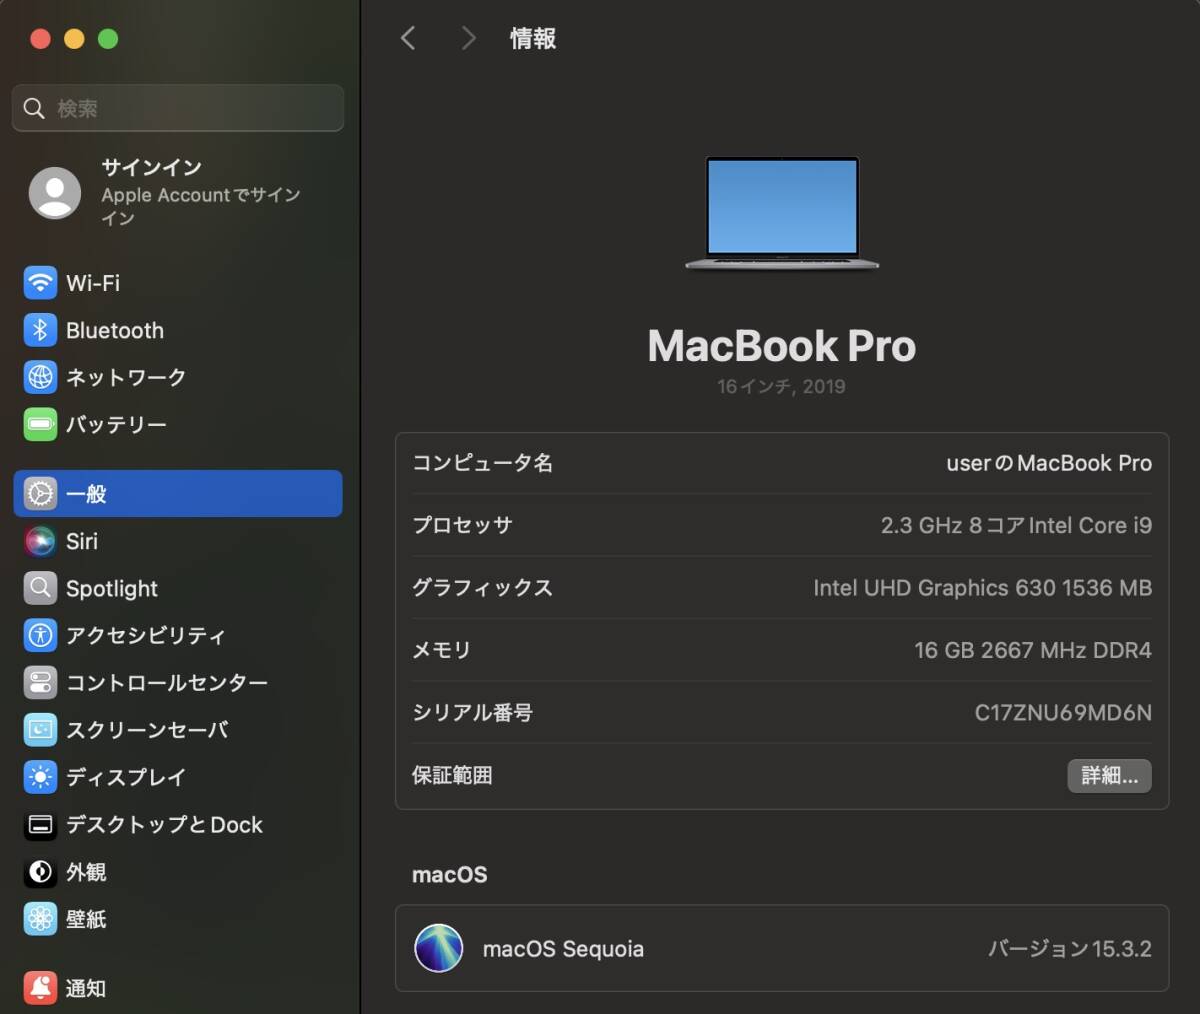Select Siri in the sidebar

tap(82, 541)
